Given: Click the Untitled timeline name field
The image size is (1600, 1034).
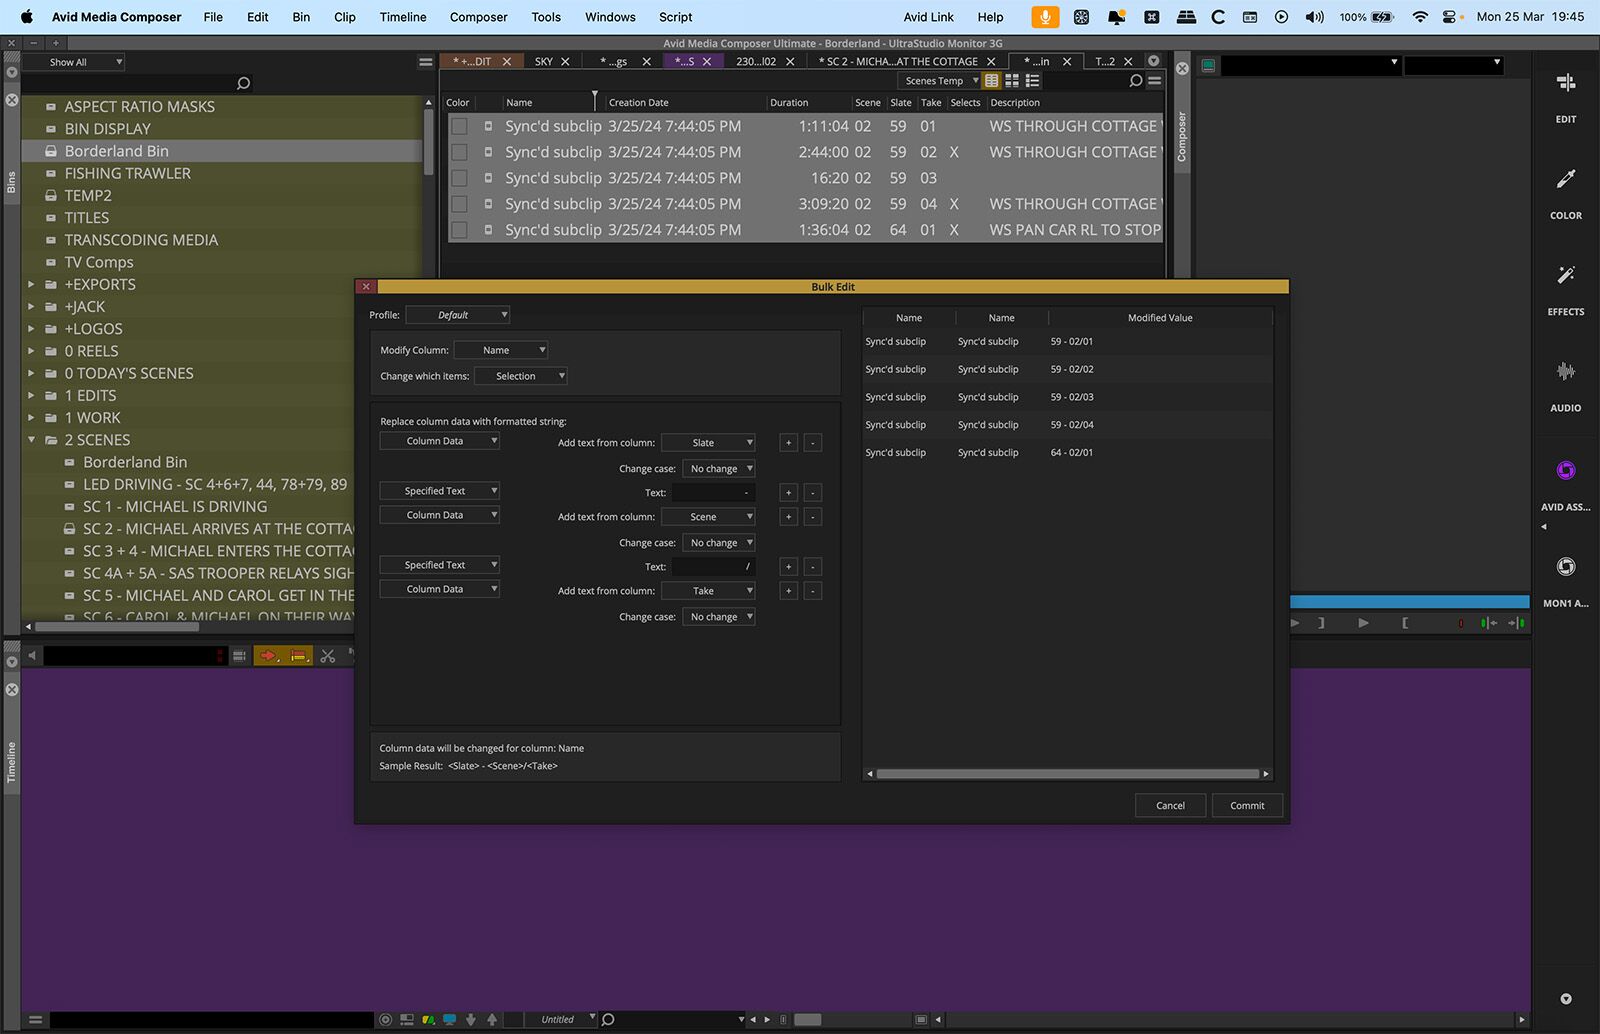Looking at the screenshot, I should (558, 1018).
